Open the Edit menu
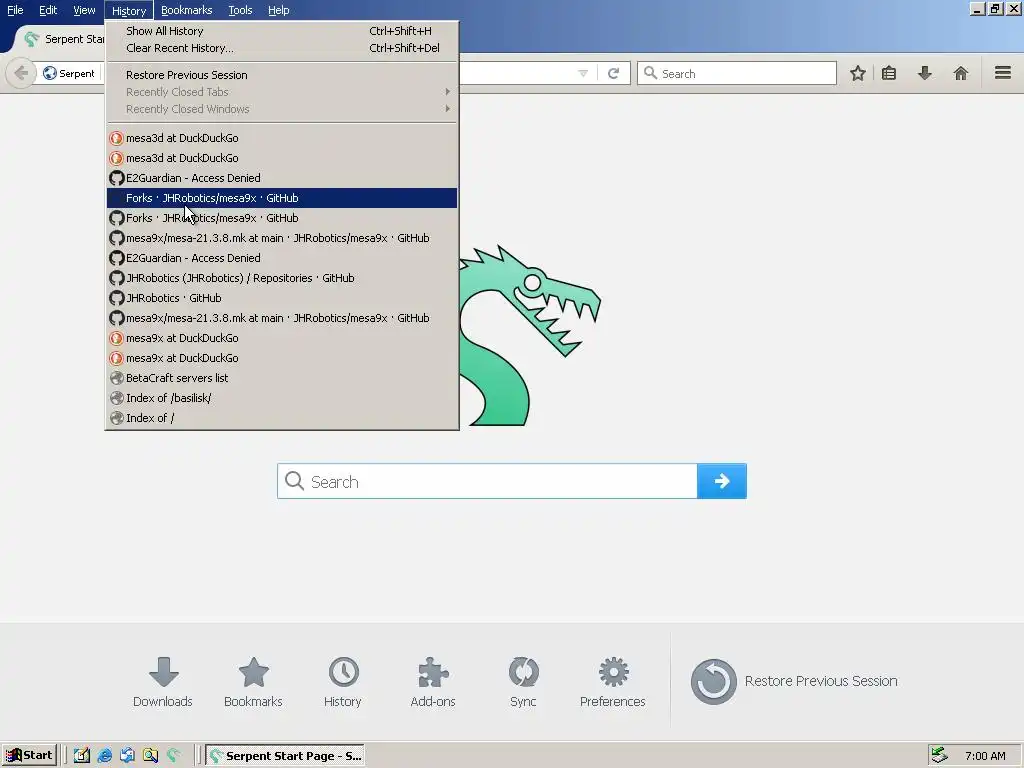The height and width of the screenshot is (768, 1024). pos(48,10)
